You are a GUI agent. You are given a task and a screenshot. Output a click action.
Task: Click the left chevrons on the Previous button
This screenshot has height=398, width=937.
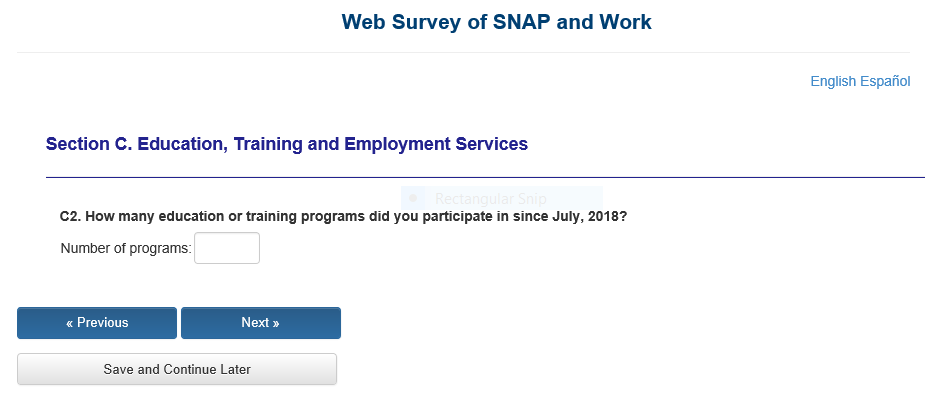(70, 323)
